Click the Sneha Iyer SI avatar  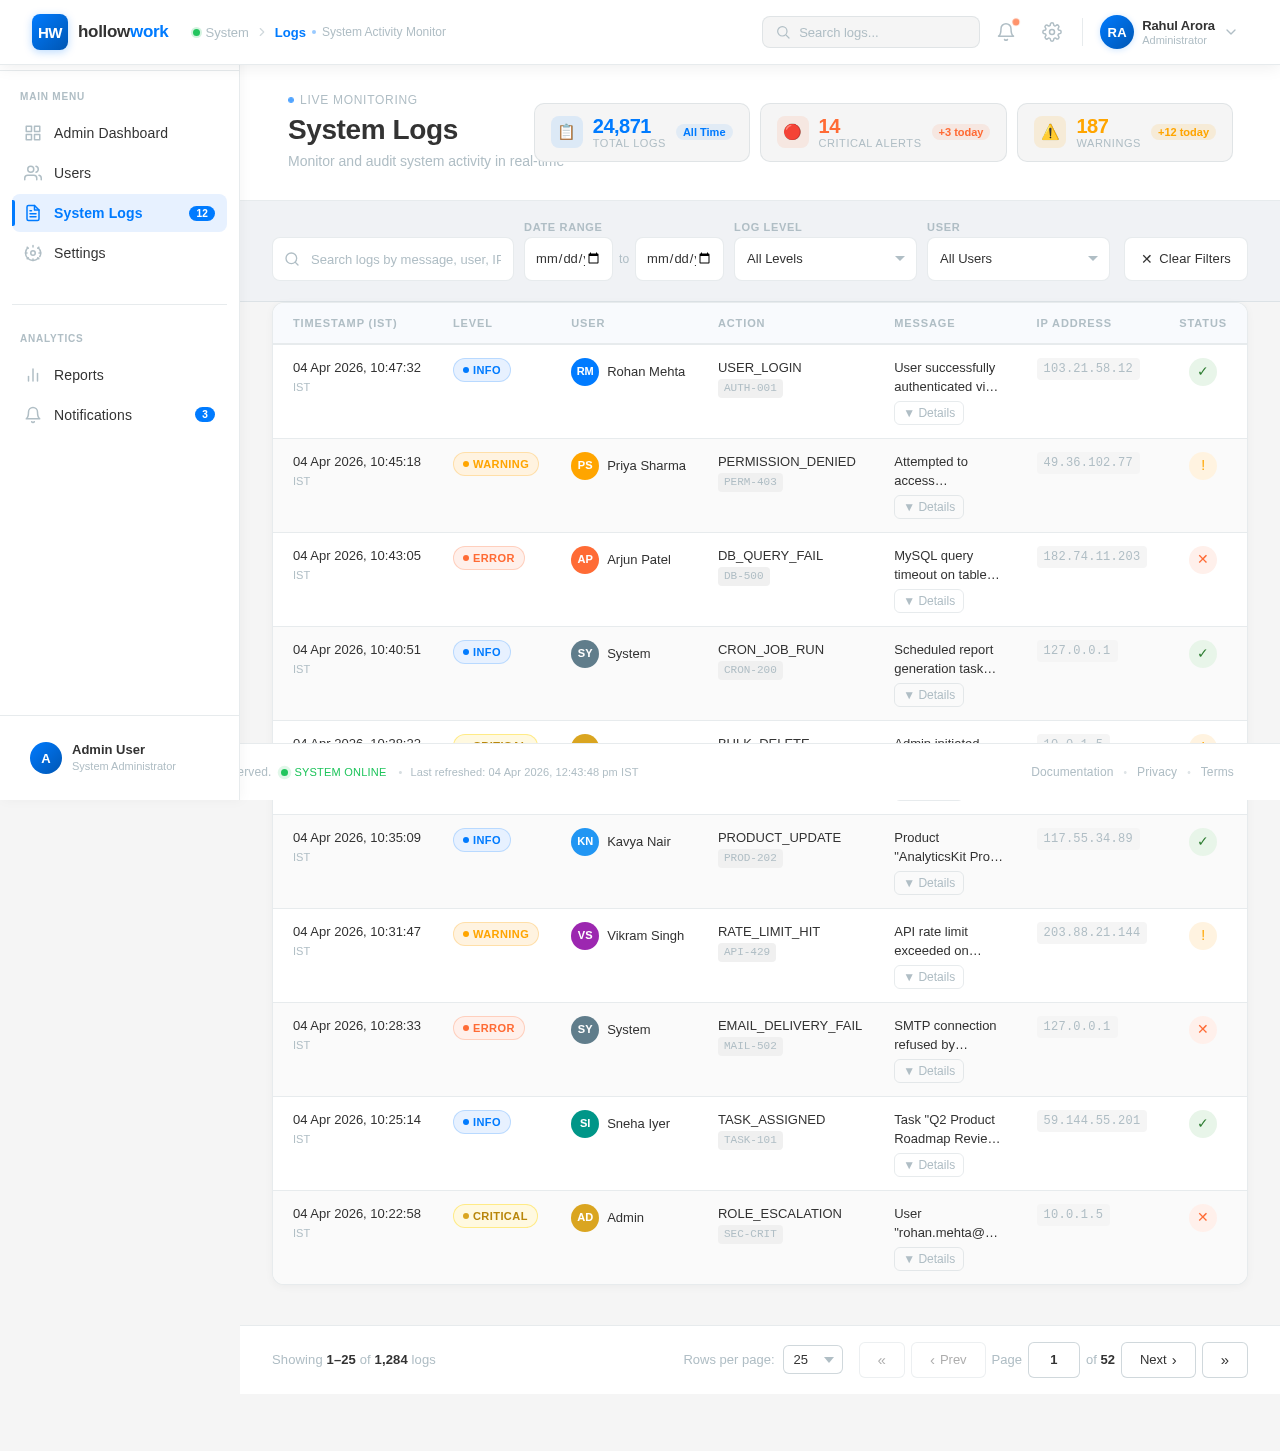coord(585,1124)
